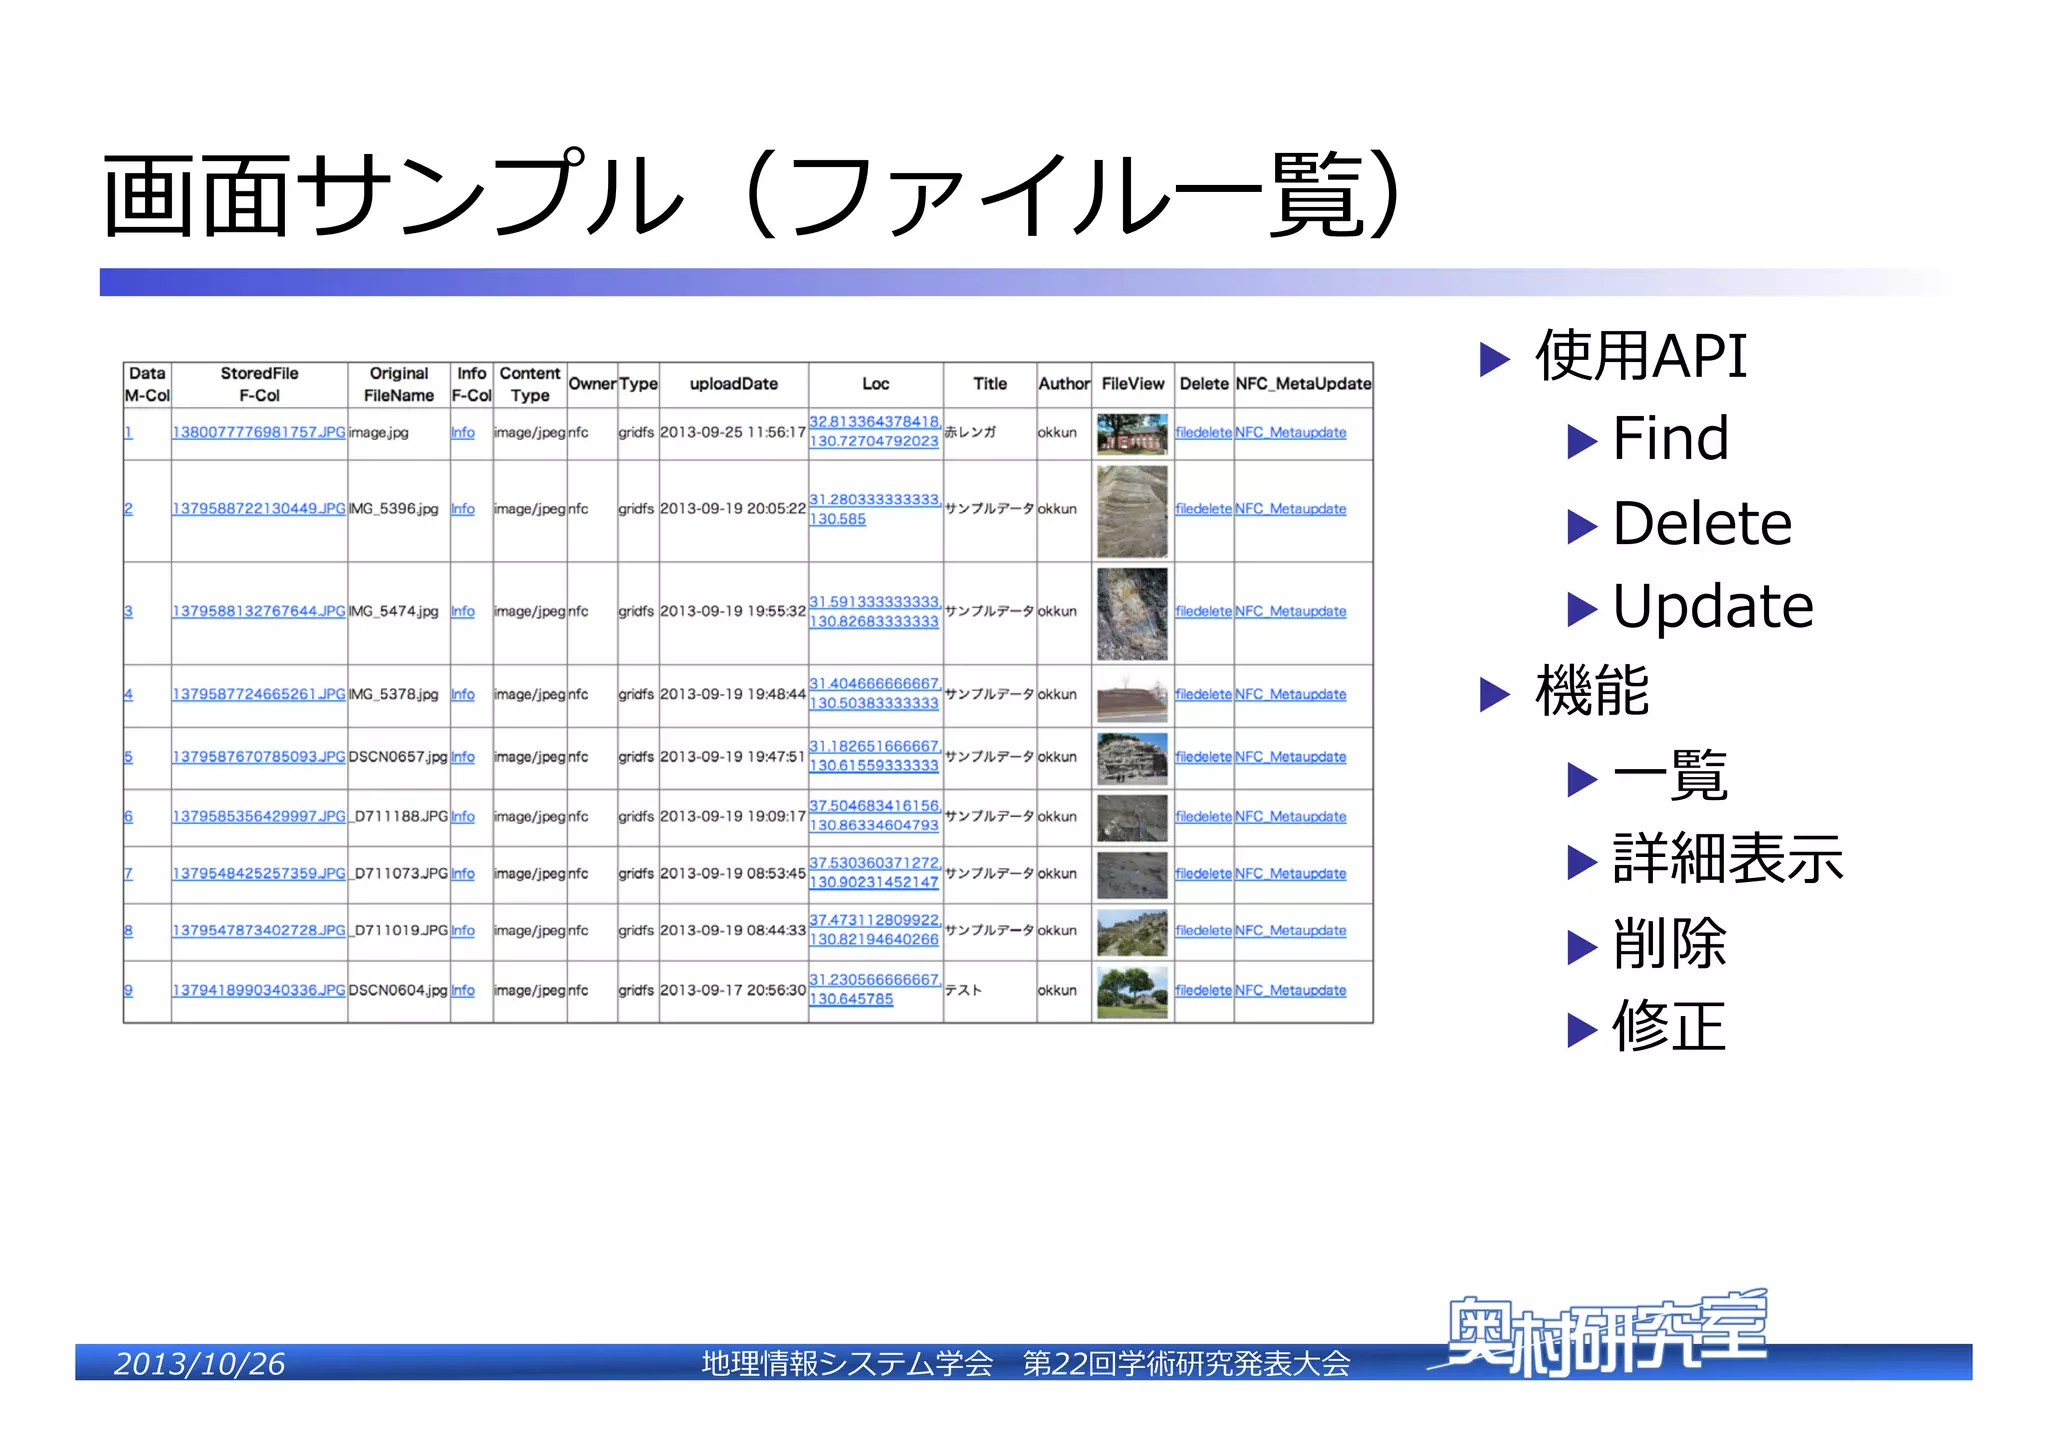Click NFC_Metaupdate for image.jpg row

click(x=1291, y=432)
